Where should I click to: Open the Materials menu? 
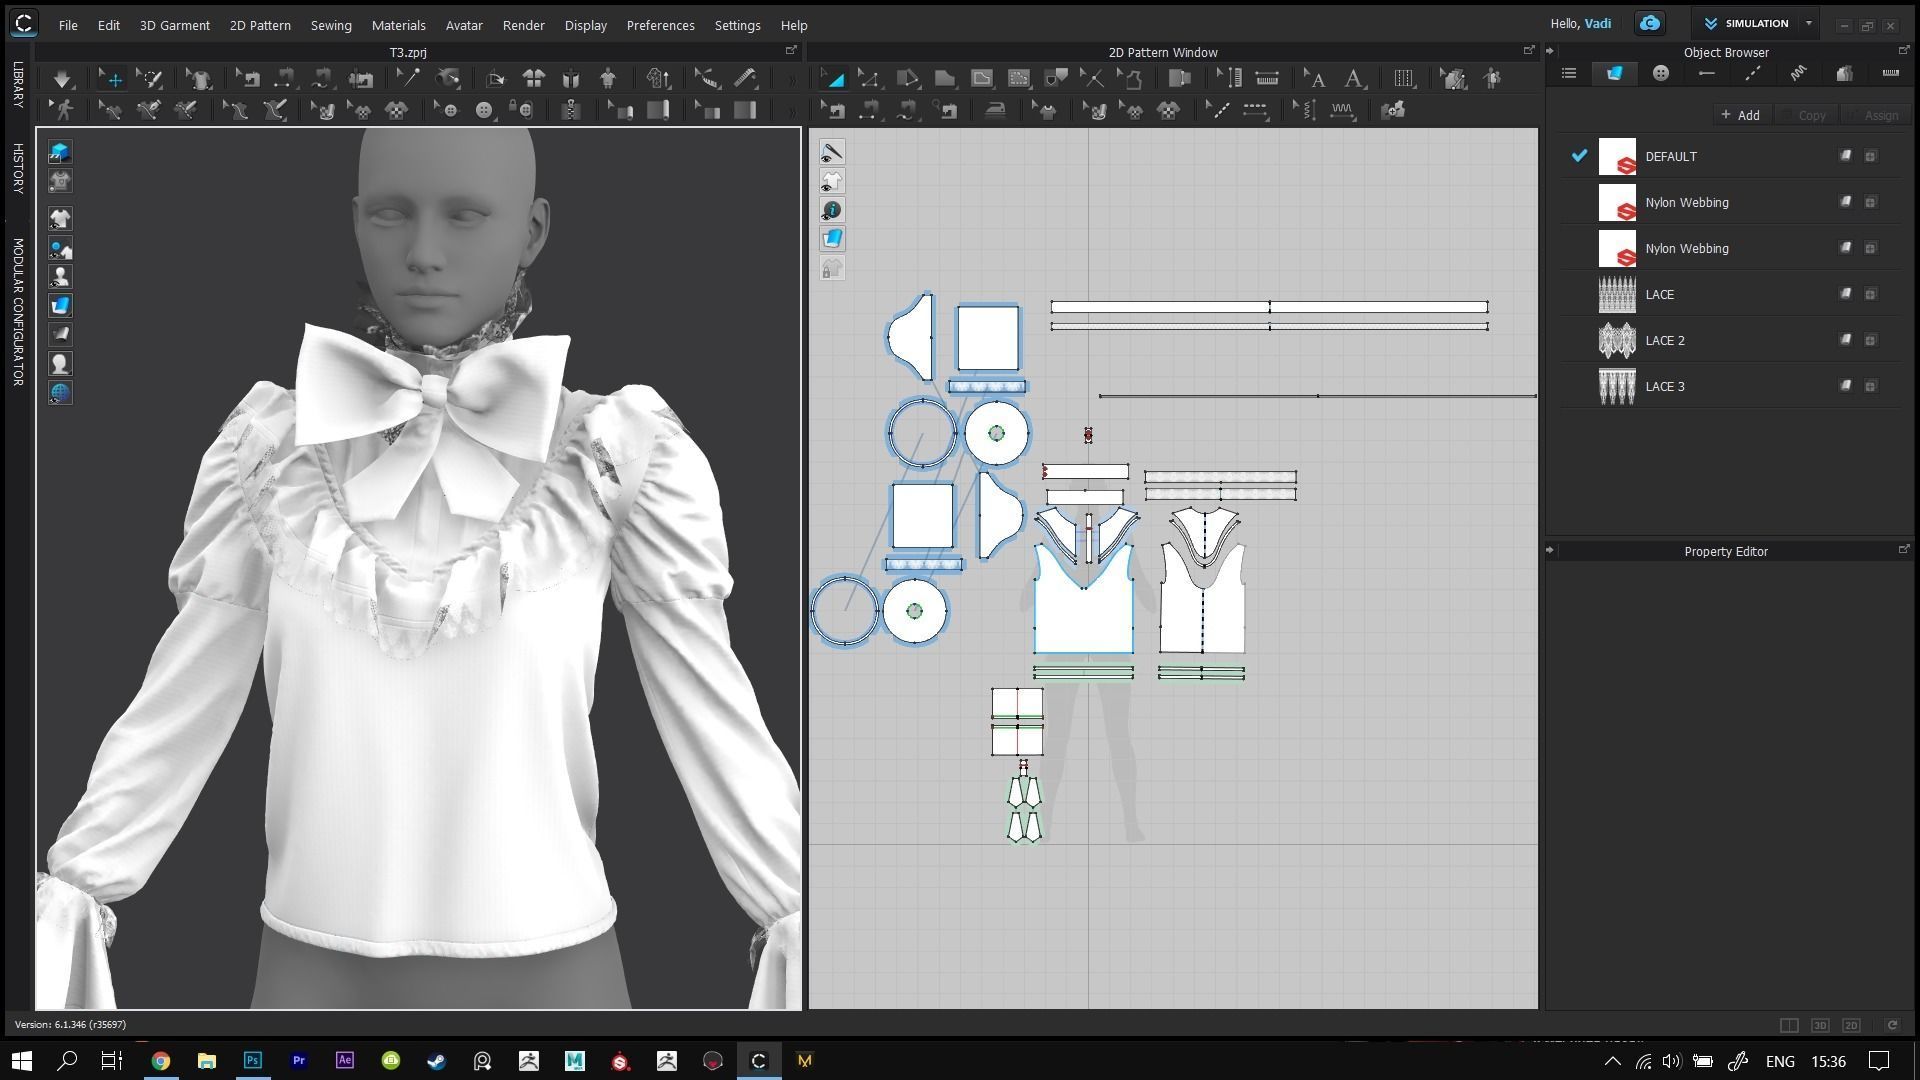click(x=398, y=25)
